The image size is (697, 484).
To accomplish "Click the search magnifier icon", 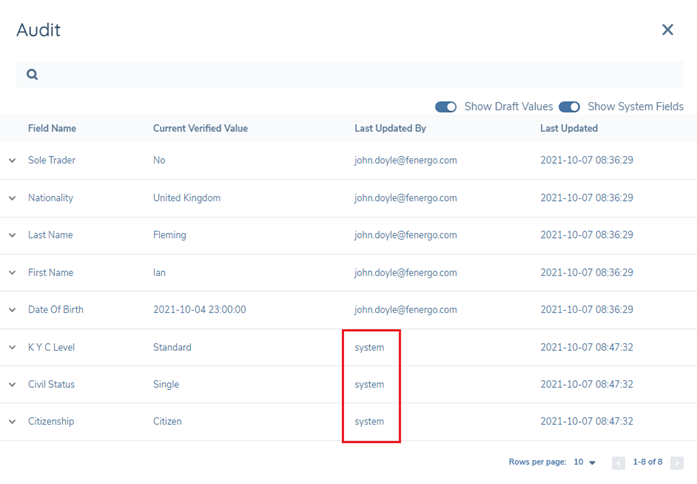I will tap(32, 75).
